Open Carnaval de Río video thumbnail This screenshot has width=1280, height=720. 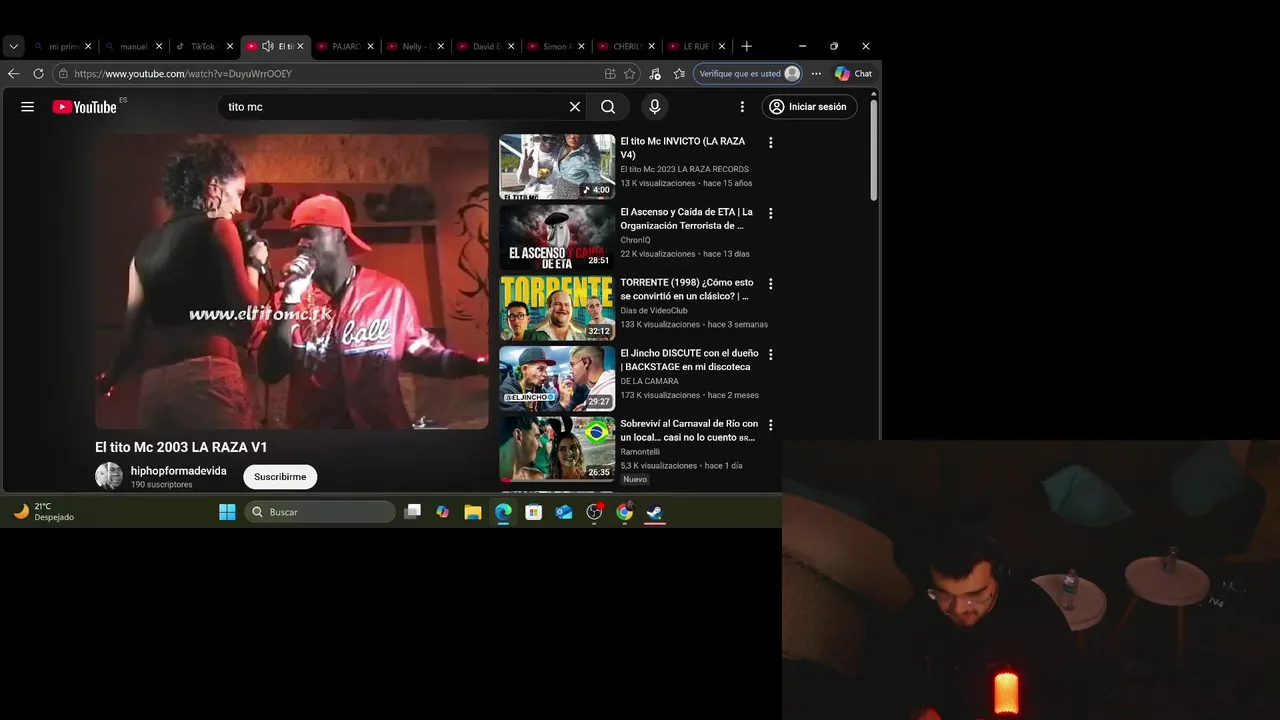(557, 449)
